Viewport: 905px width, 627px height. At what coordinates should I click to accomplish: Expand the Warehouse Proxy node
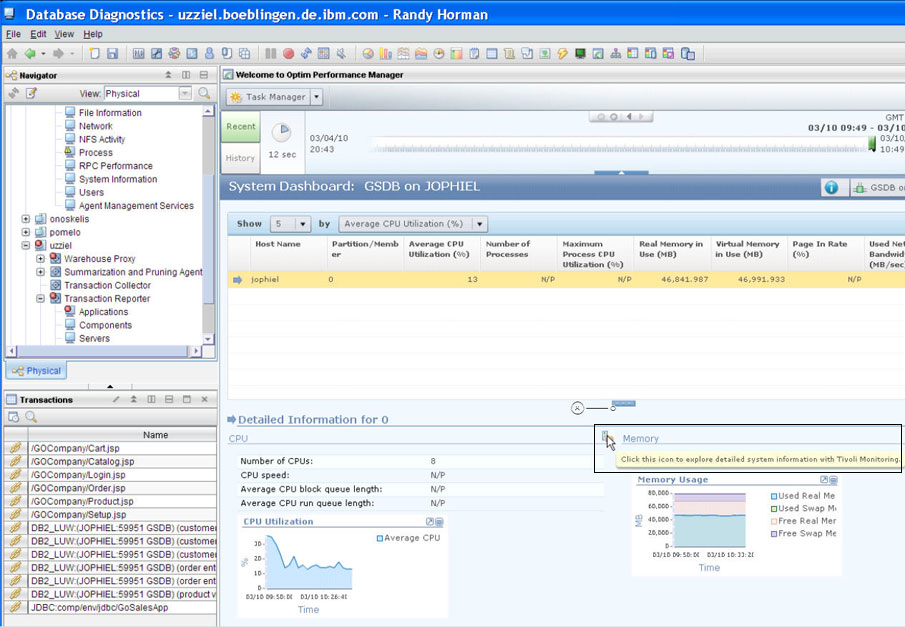coord(40,259)
